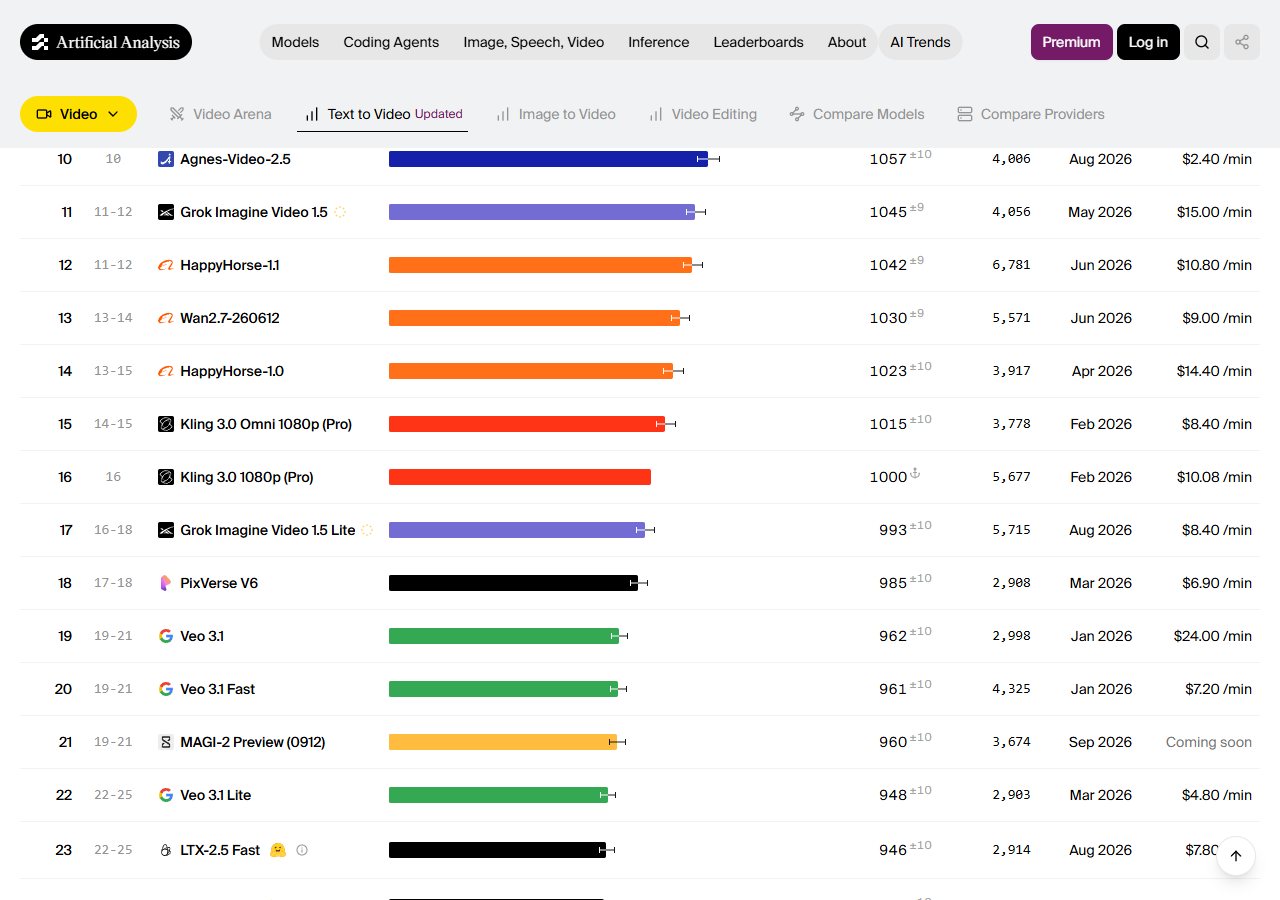The image size is (1280, 900).
Task: Open the Leaderboards menu
Action: tap(758, 42)
